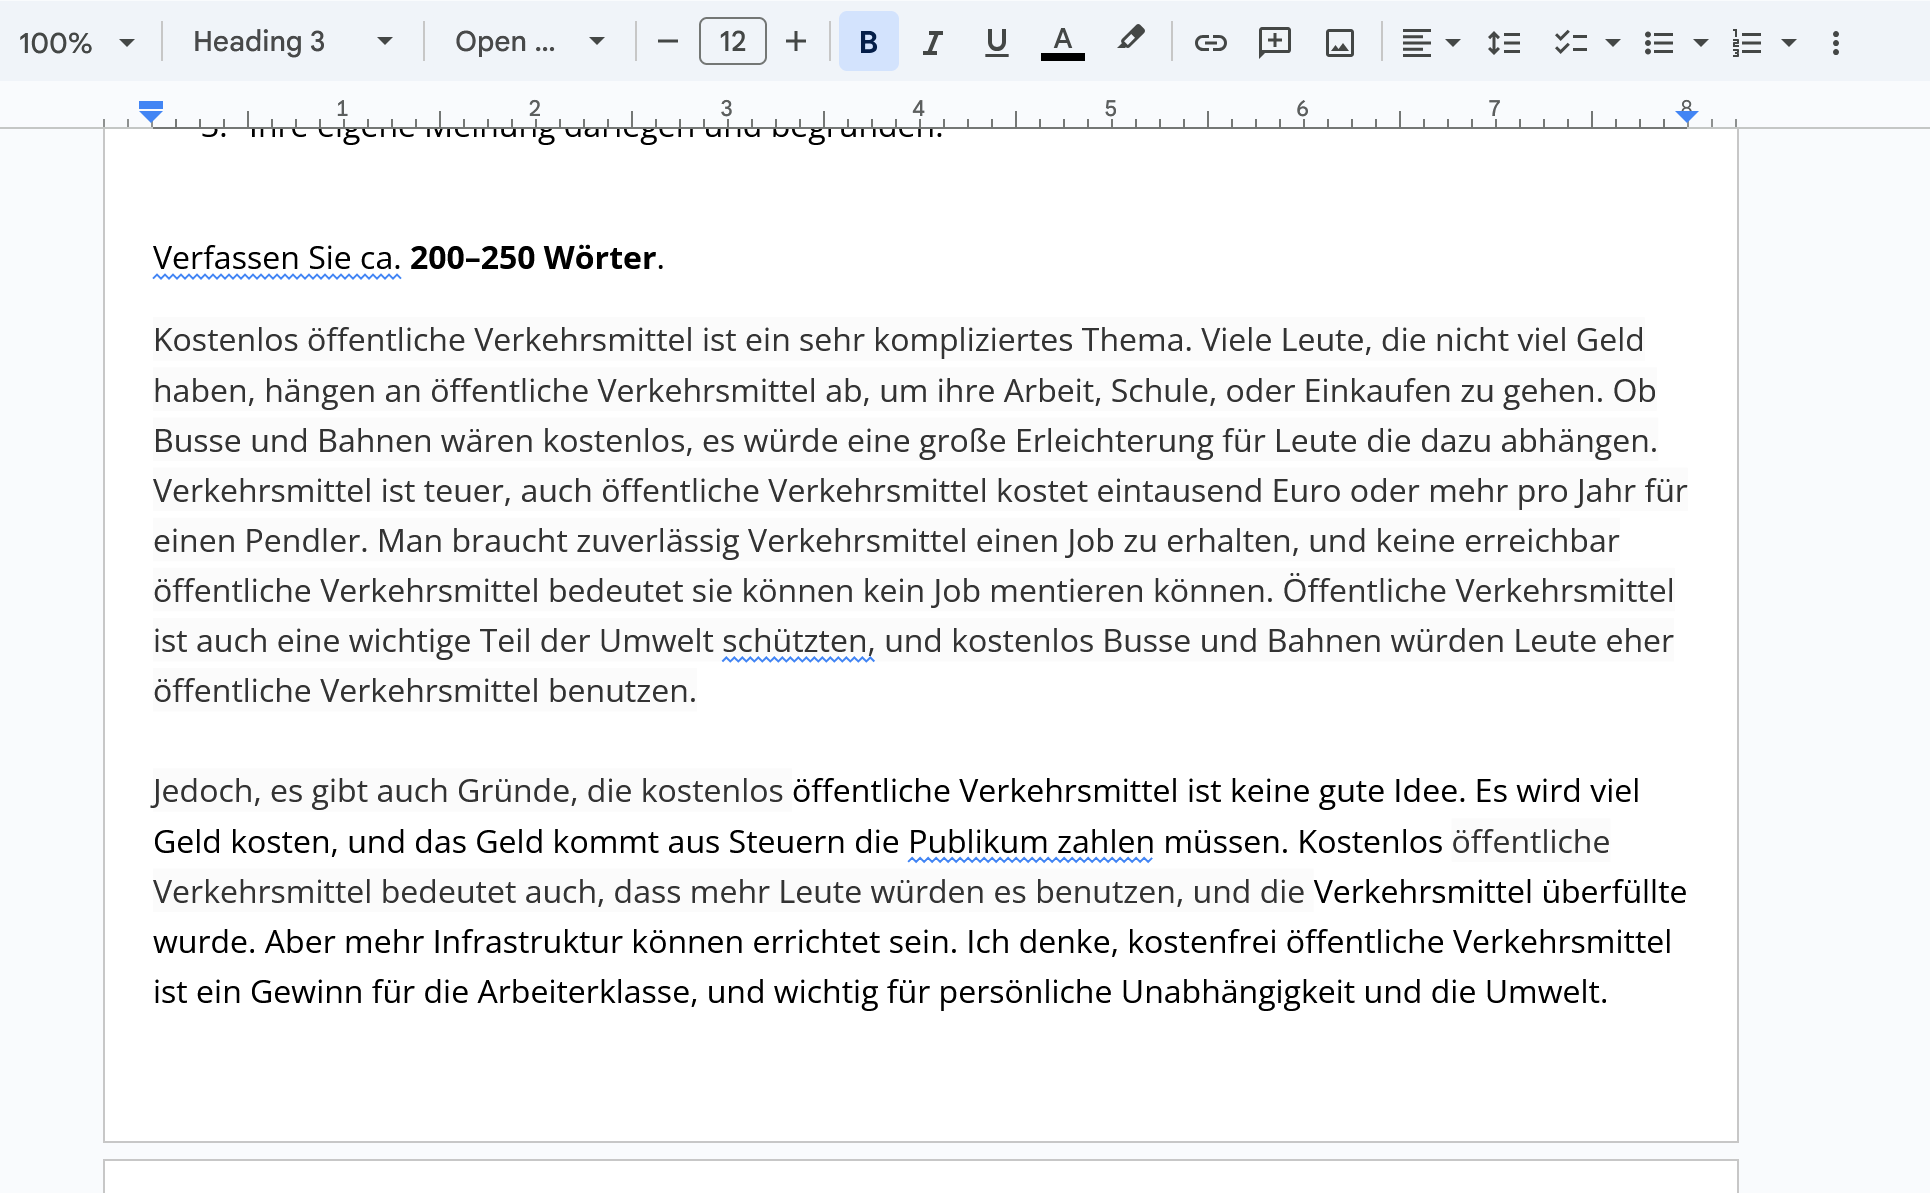The height and width of the screenshot is (1193, 1930).
Task: Toggle italic formatting
Action: [x=932, y=42]
